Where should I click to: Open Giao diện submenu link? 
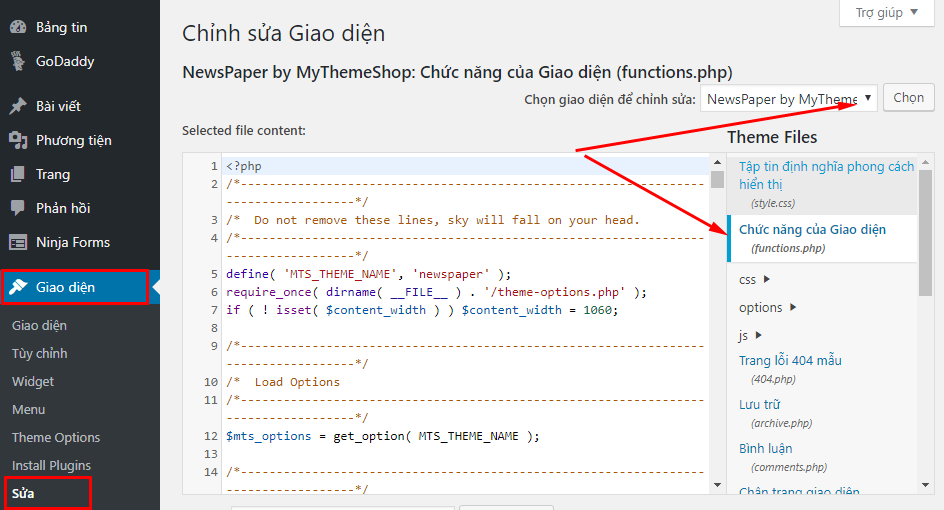(x=39, y=325)
